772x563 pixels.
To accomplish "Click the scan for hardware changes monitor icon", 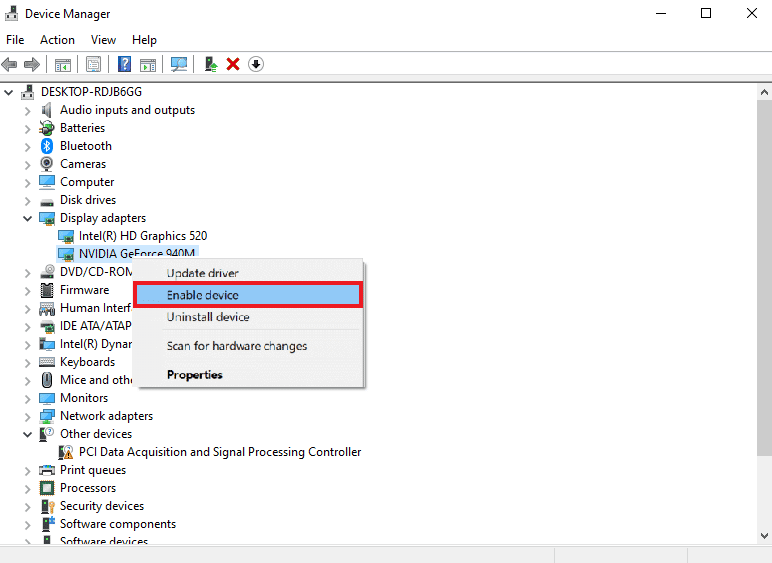I will tap(179, 64).
